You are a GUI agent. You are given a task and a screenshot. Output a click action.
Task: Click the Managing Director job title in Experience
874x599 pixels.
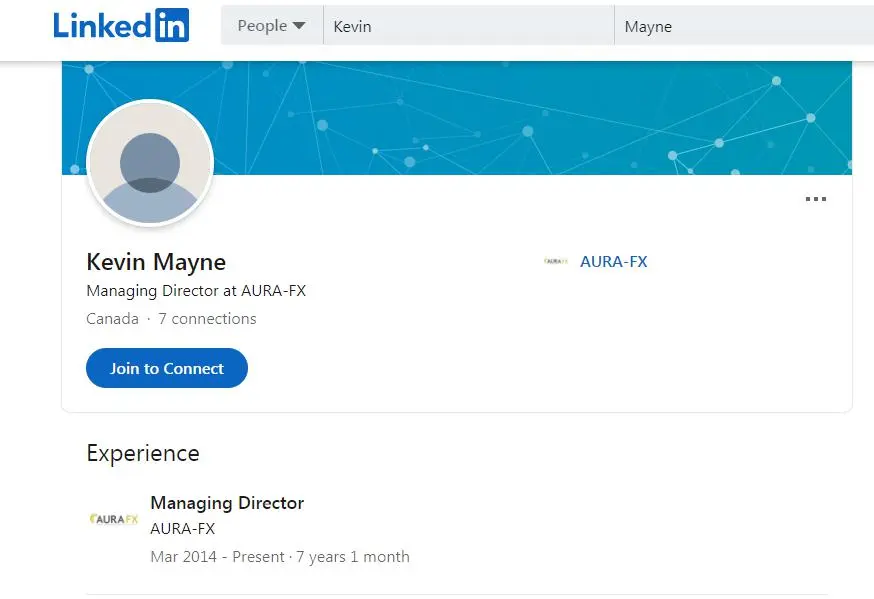click(227, 503)
